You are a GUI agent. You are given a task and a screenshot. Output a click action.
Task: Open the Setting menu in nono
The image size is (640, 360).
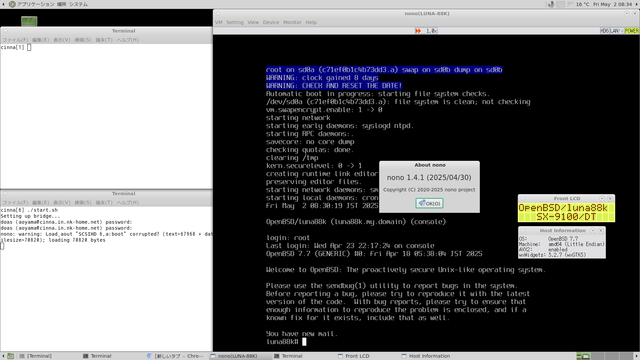(235, 22)
